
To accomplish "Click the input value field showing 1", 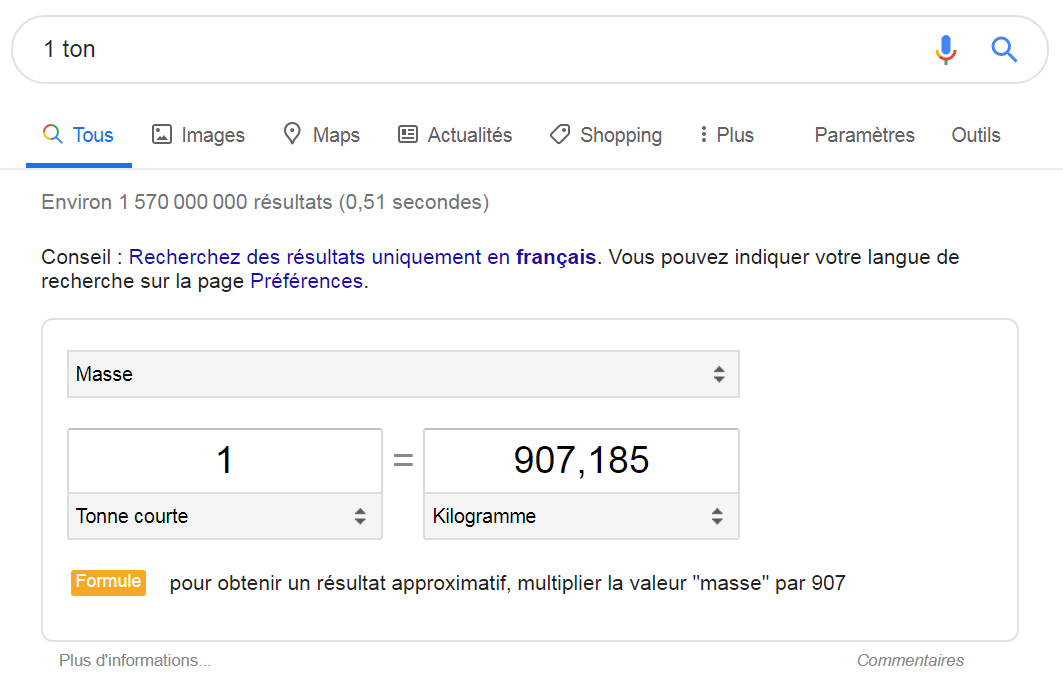I will coord(225,460).
